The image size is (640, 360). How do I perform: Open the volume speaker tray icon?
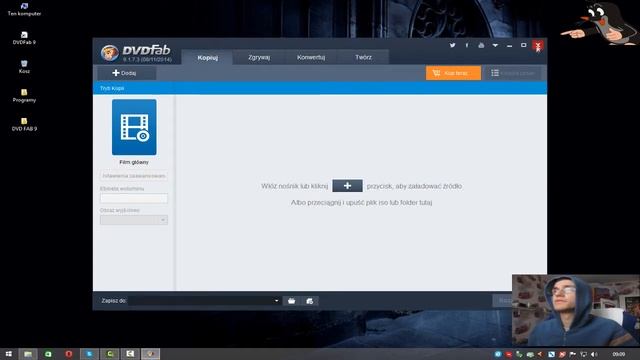(594, 354)
